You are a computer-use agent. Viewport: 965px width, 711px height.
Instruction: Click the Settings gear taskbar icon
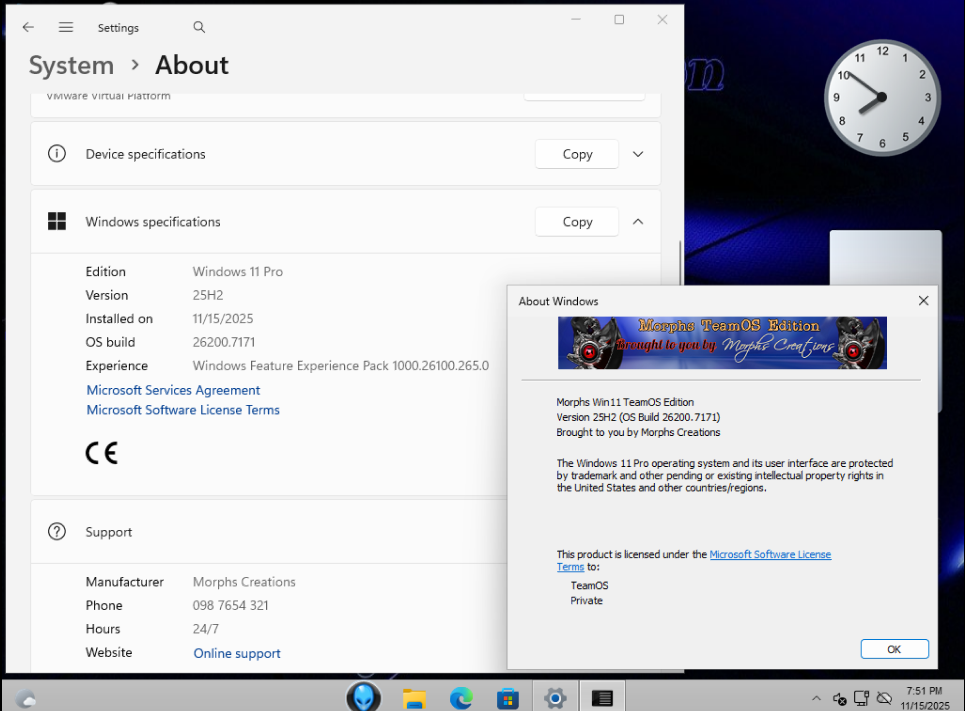[555, 698]
